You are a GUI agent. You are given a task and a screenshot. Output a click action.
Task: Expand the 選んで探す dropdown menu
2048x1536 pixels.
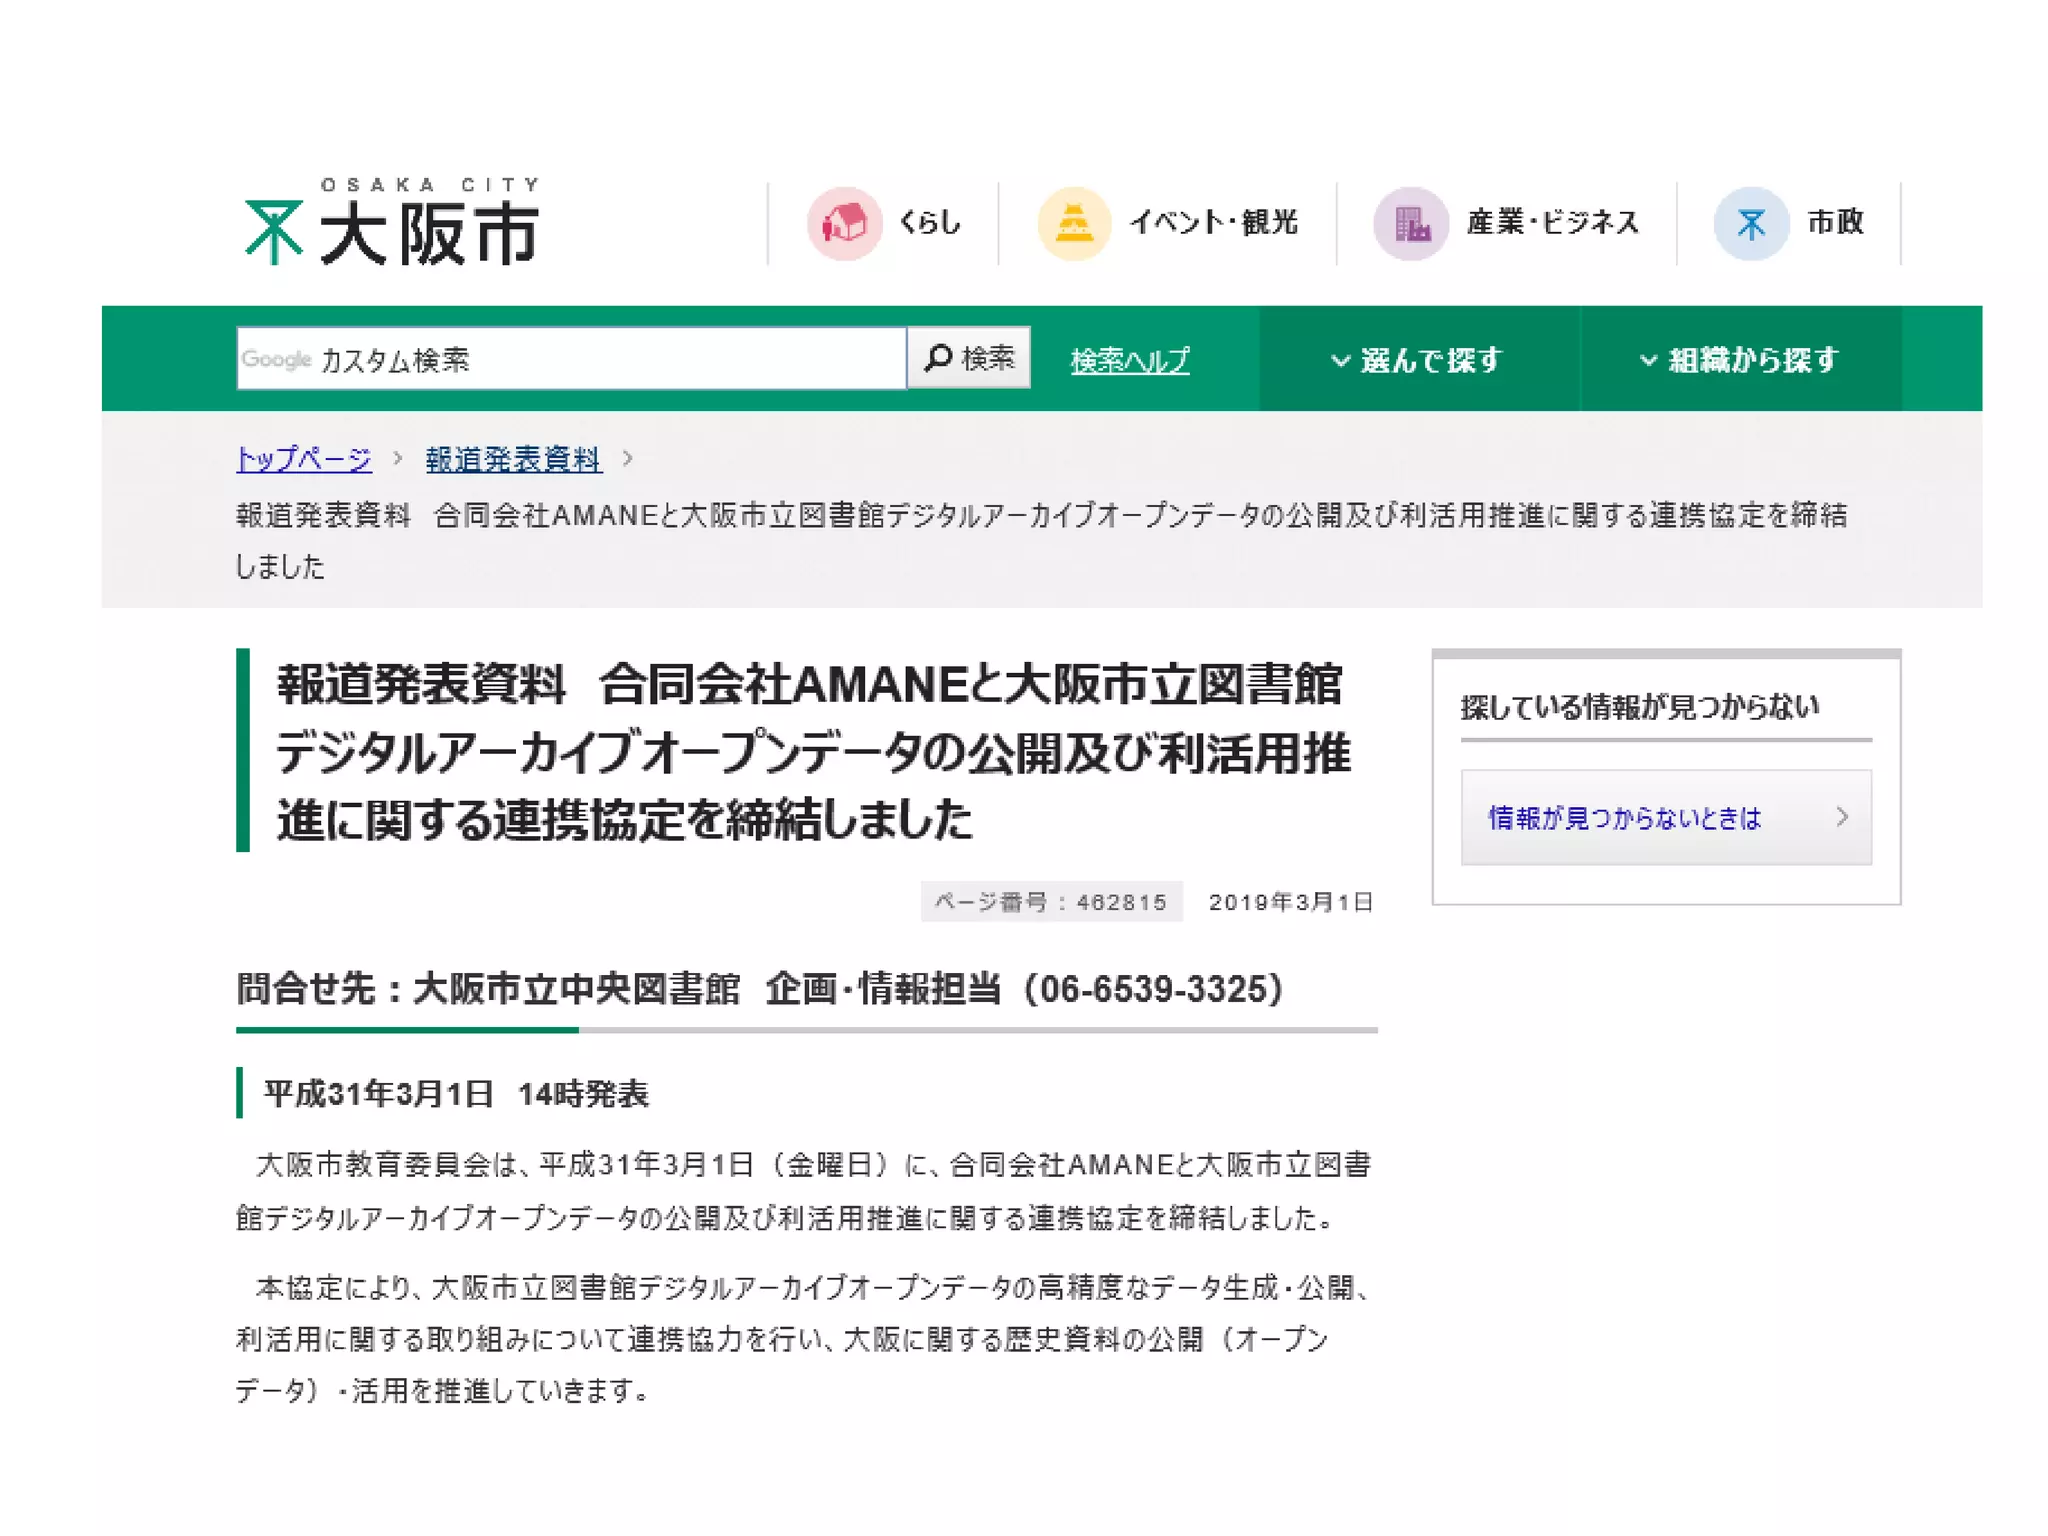point(1417,360)
